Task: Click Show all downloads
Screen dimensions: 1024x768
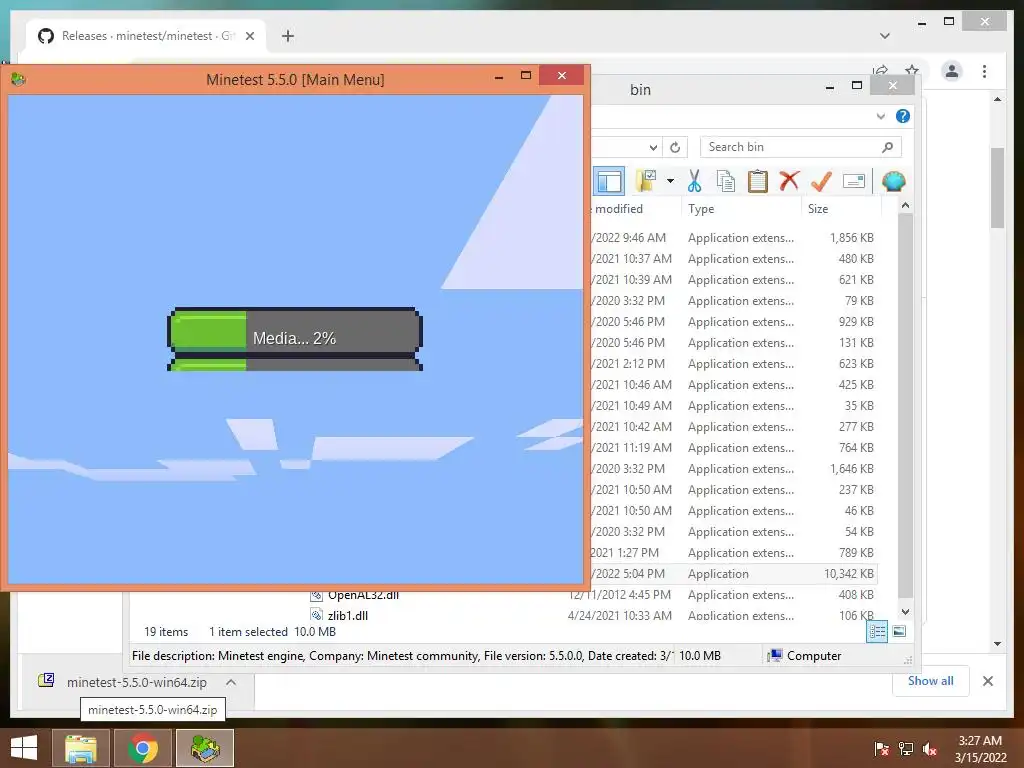Action: (x=931, y=680)
